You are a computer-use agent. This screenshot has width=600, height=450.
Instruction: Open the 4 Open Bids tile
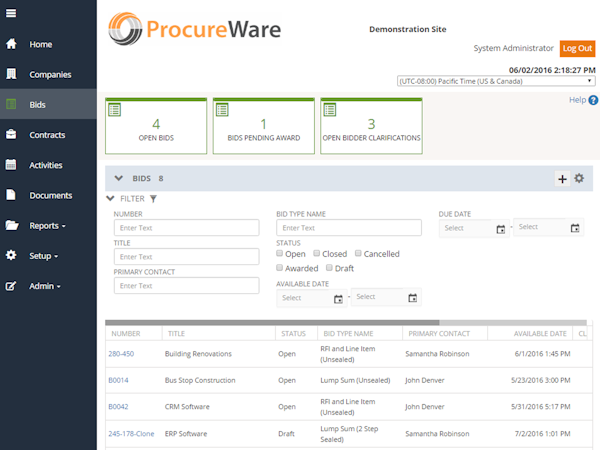point(156,126)
